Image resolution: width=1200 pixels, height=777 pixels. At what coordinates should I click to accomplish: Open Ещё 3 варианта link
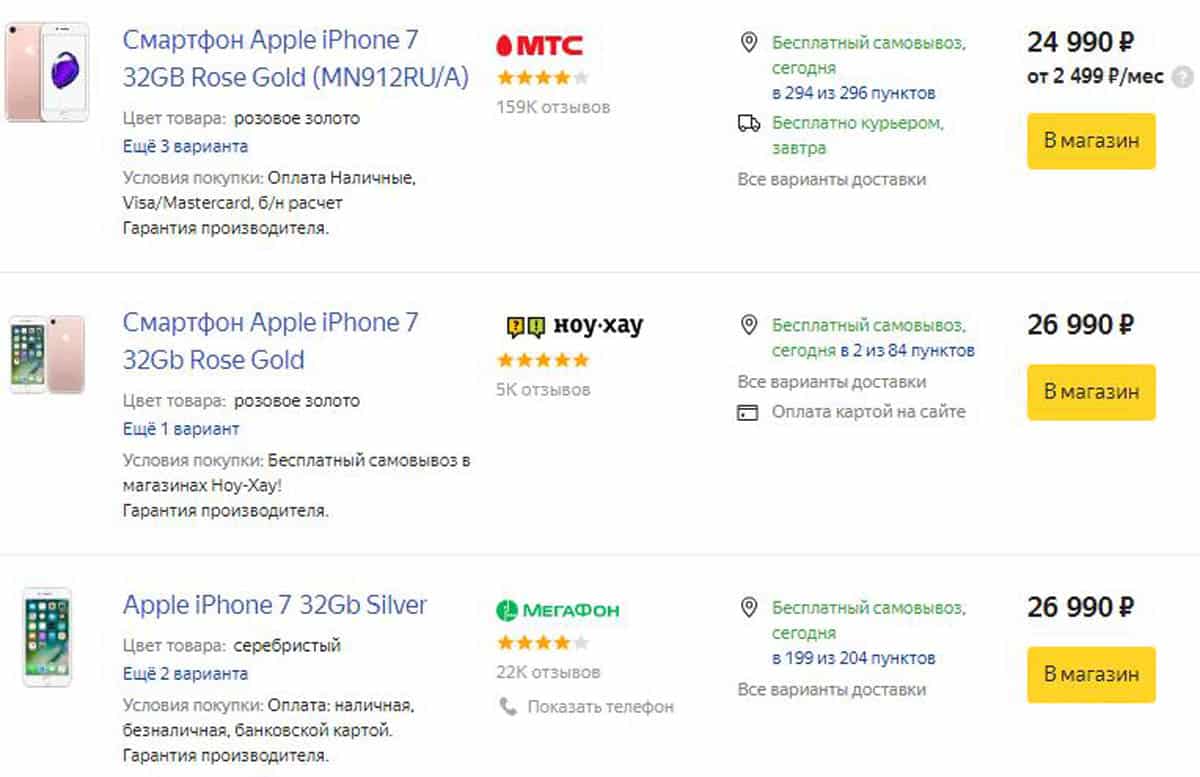point(183,146)
